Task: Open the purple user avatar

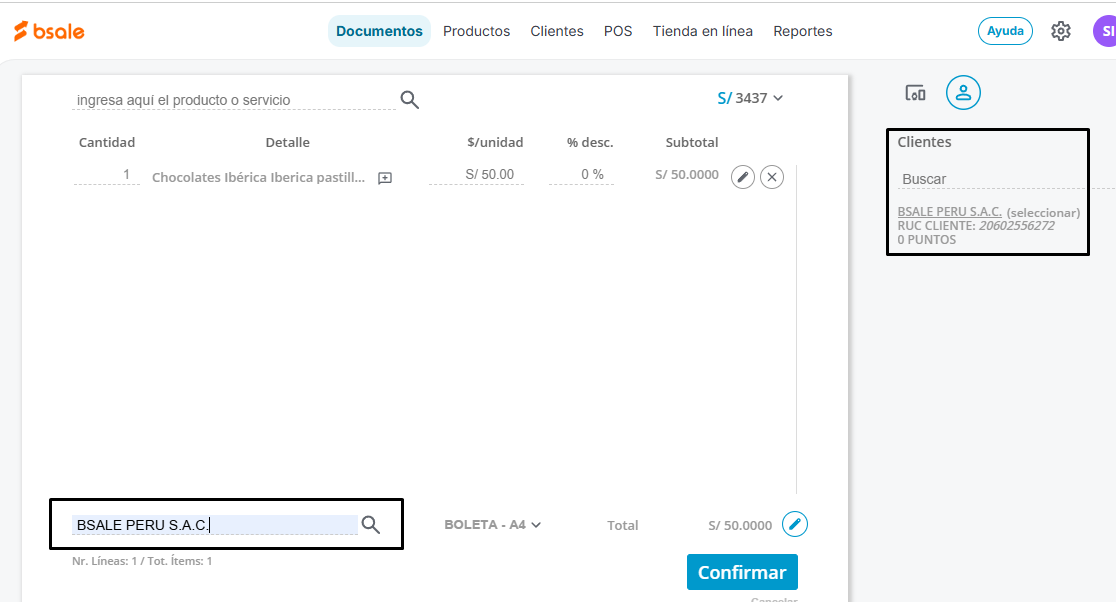Action: tap(1105, 31)
